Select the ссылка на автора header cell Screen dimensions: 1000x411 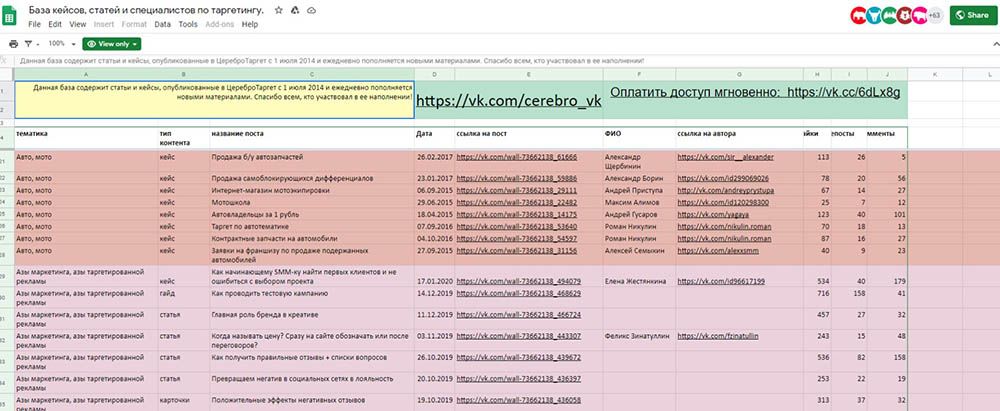tap(739, 138)
